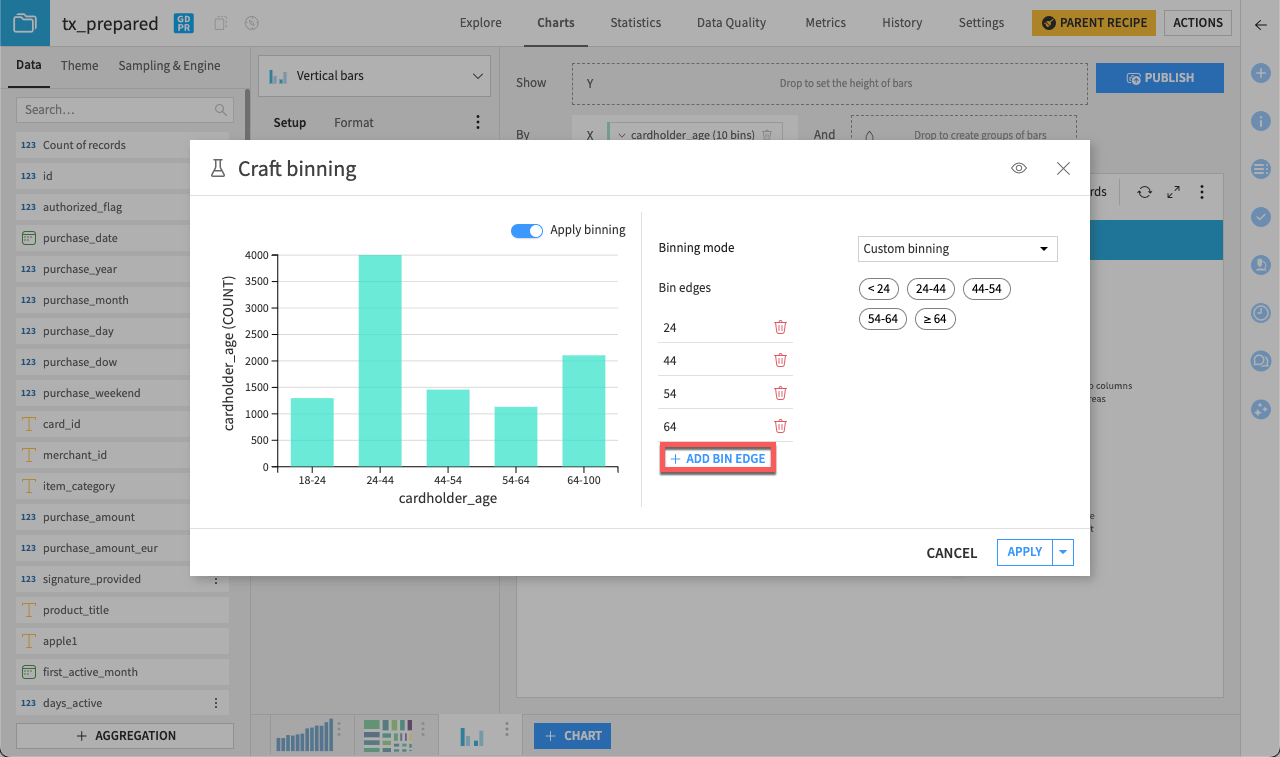Select the '44-54' bin chip
This screenshot has width=1280, height=757.
986,289
